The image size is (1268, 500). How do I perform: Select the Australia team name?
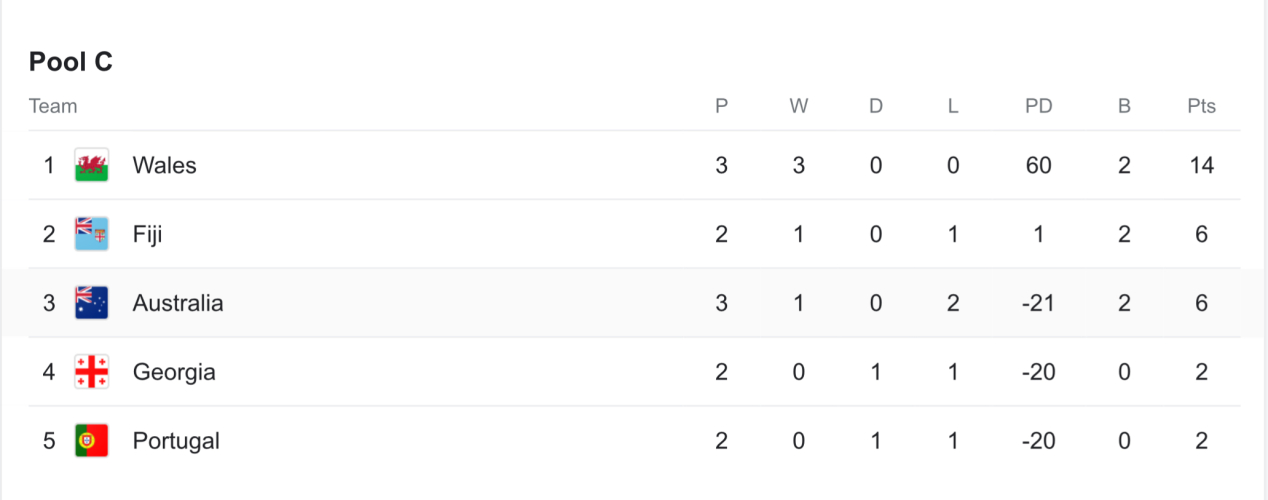pos(178,303)
